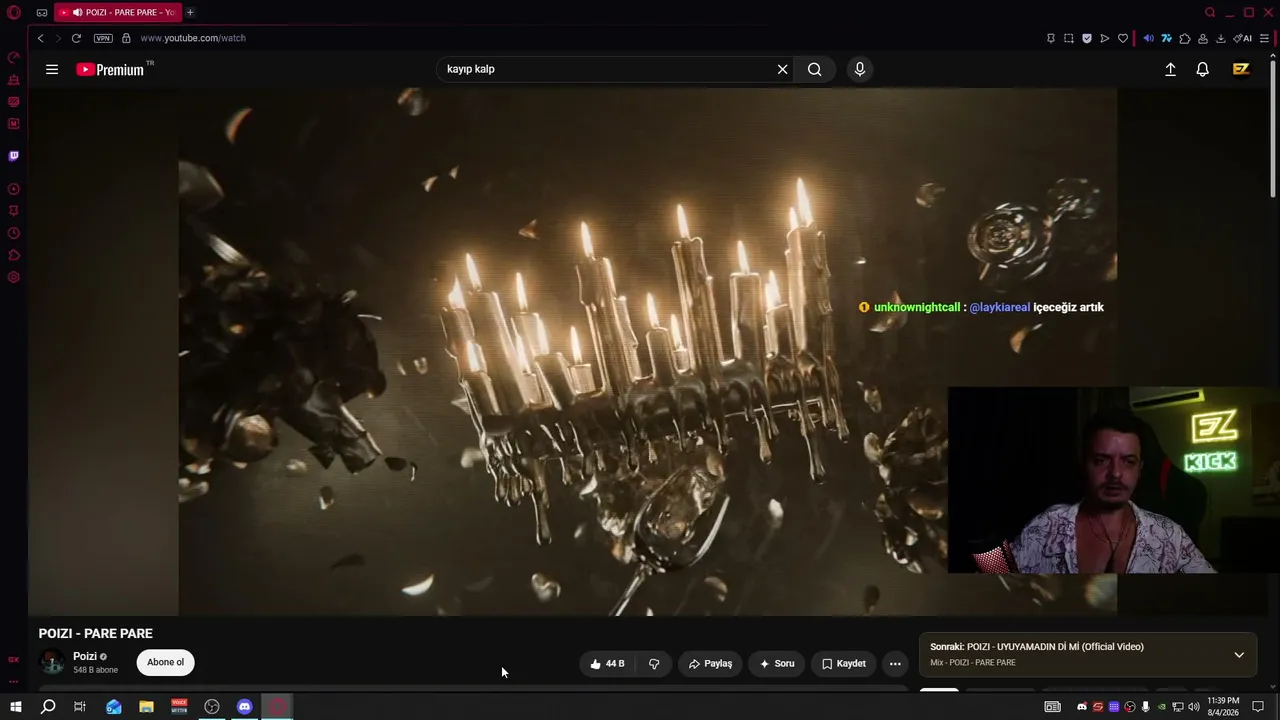Open Windows taskbar search
This screenshot has width=1280, height=720.
pos(47,707)
